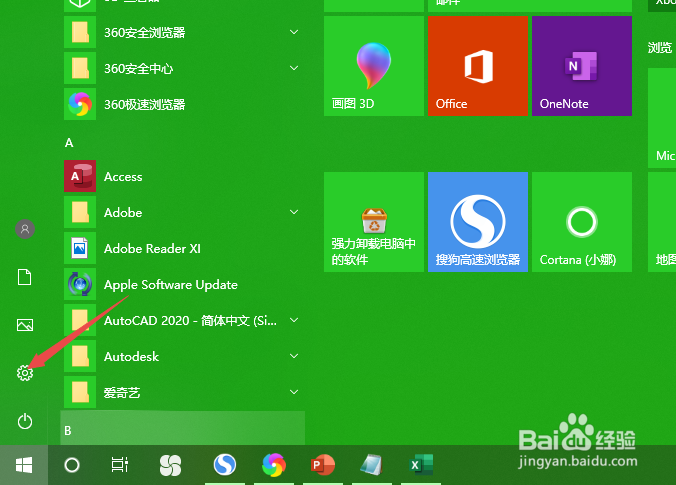Launch Apple Software Update
Viewport: 676px width, 485px height.
pyautogui.click(x=184, y=285)
